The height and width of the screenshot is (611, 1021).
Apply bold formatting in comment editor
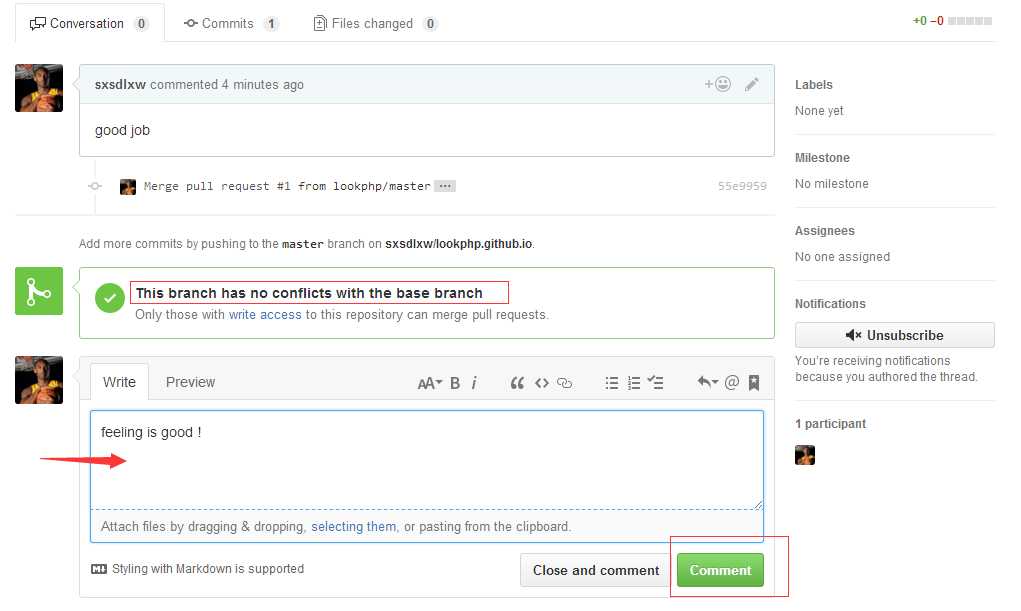(455, 383)
